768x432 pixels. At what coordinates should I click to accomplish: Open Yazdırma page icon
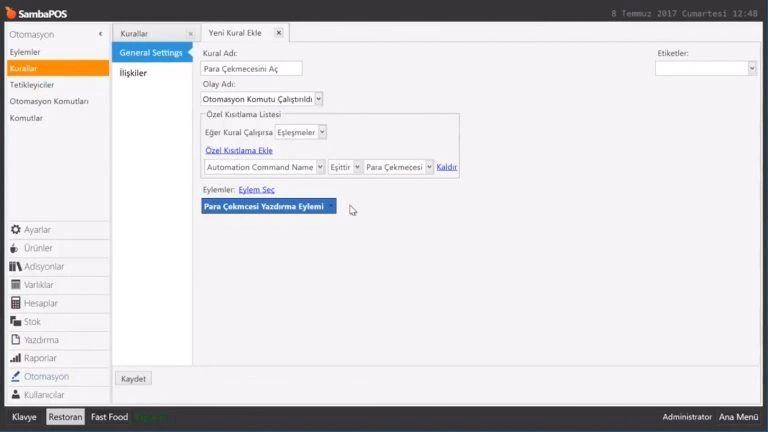(16, 339)
